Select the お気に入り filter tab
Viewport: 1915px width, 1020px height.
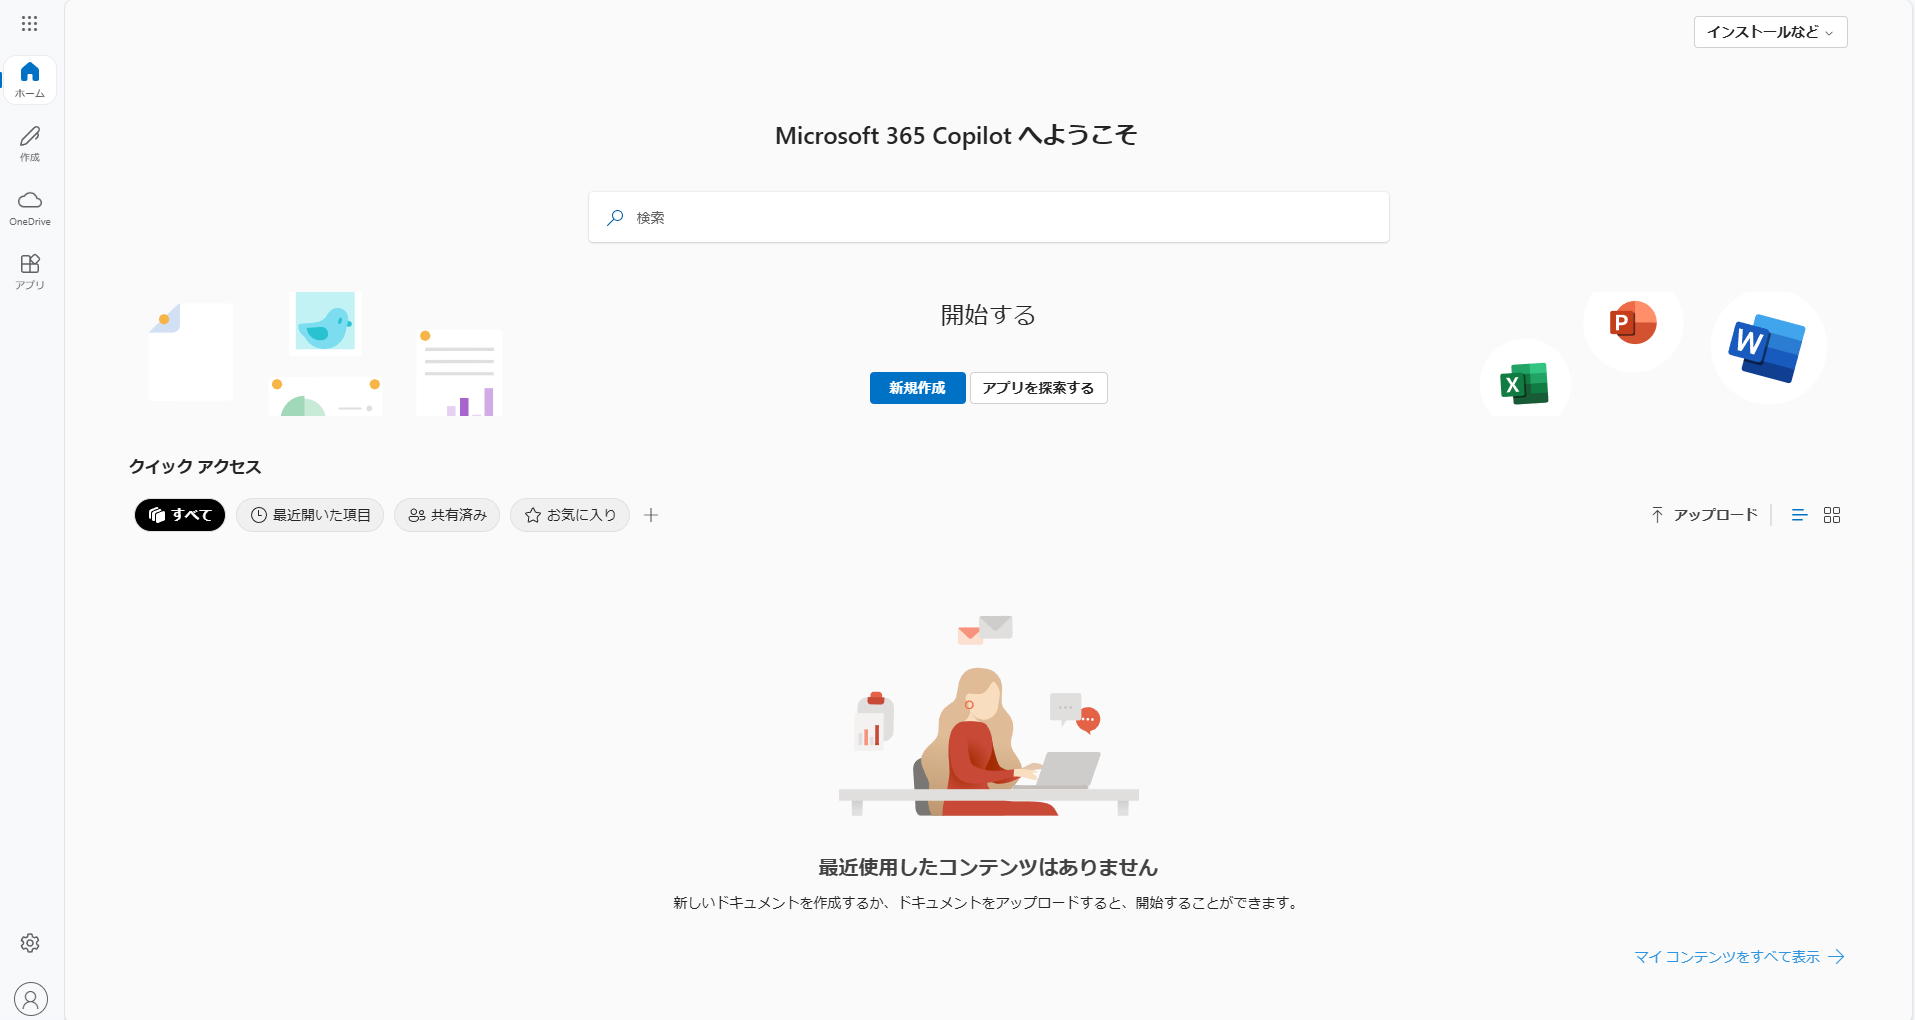(570, 515)
